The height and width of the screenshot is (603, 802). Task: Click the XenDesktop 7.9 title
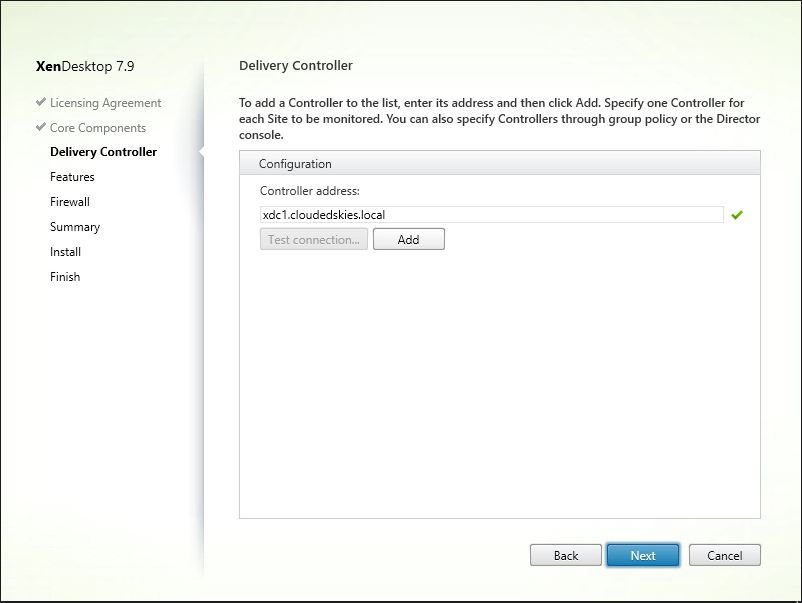coord(85,66)
